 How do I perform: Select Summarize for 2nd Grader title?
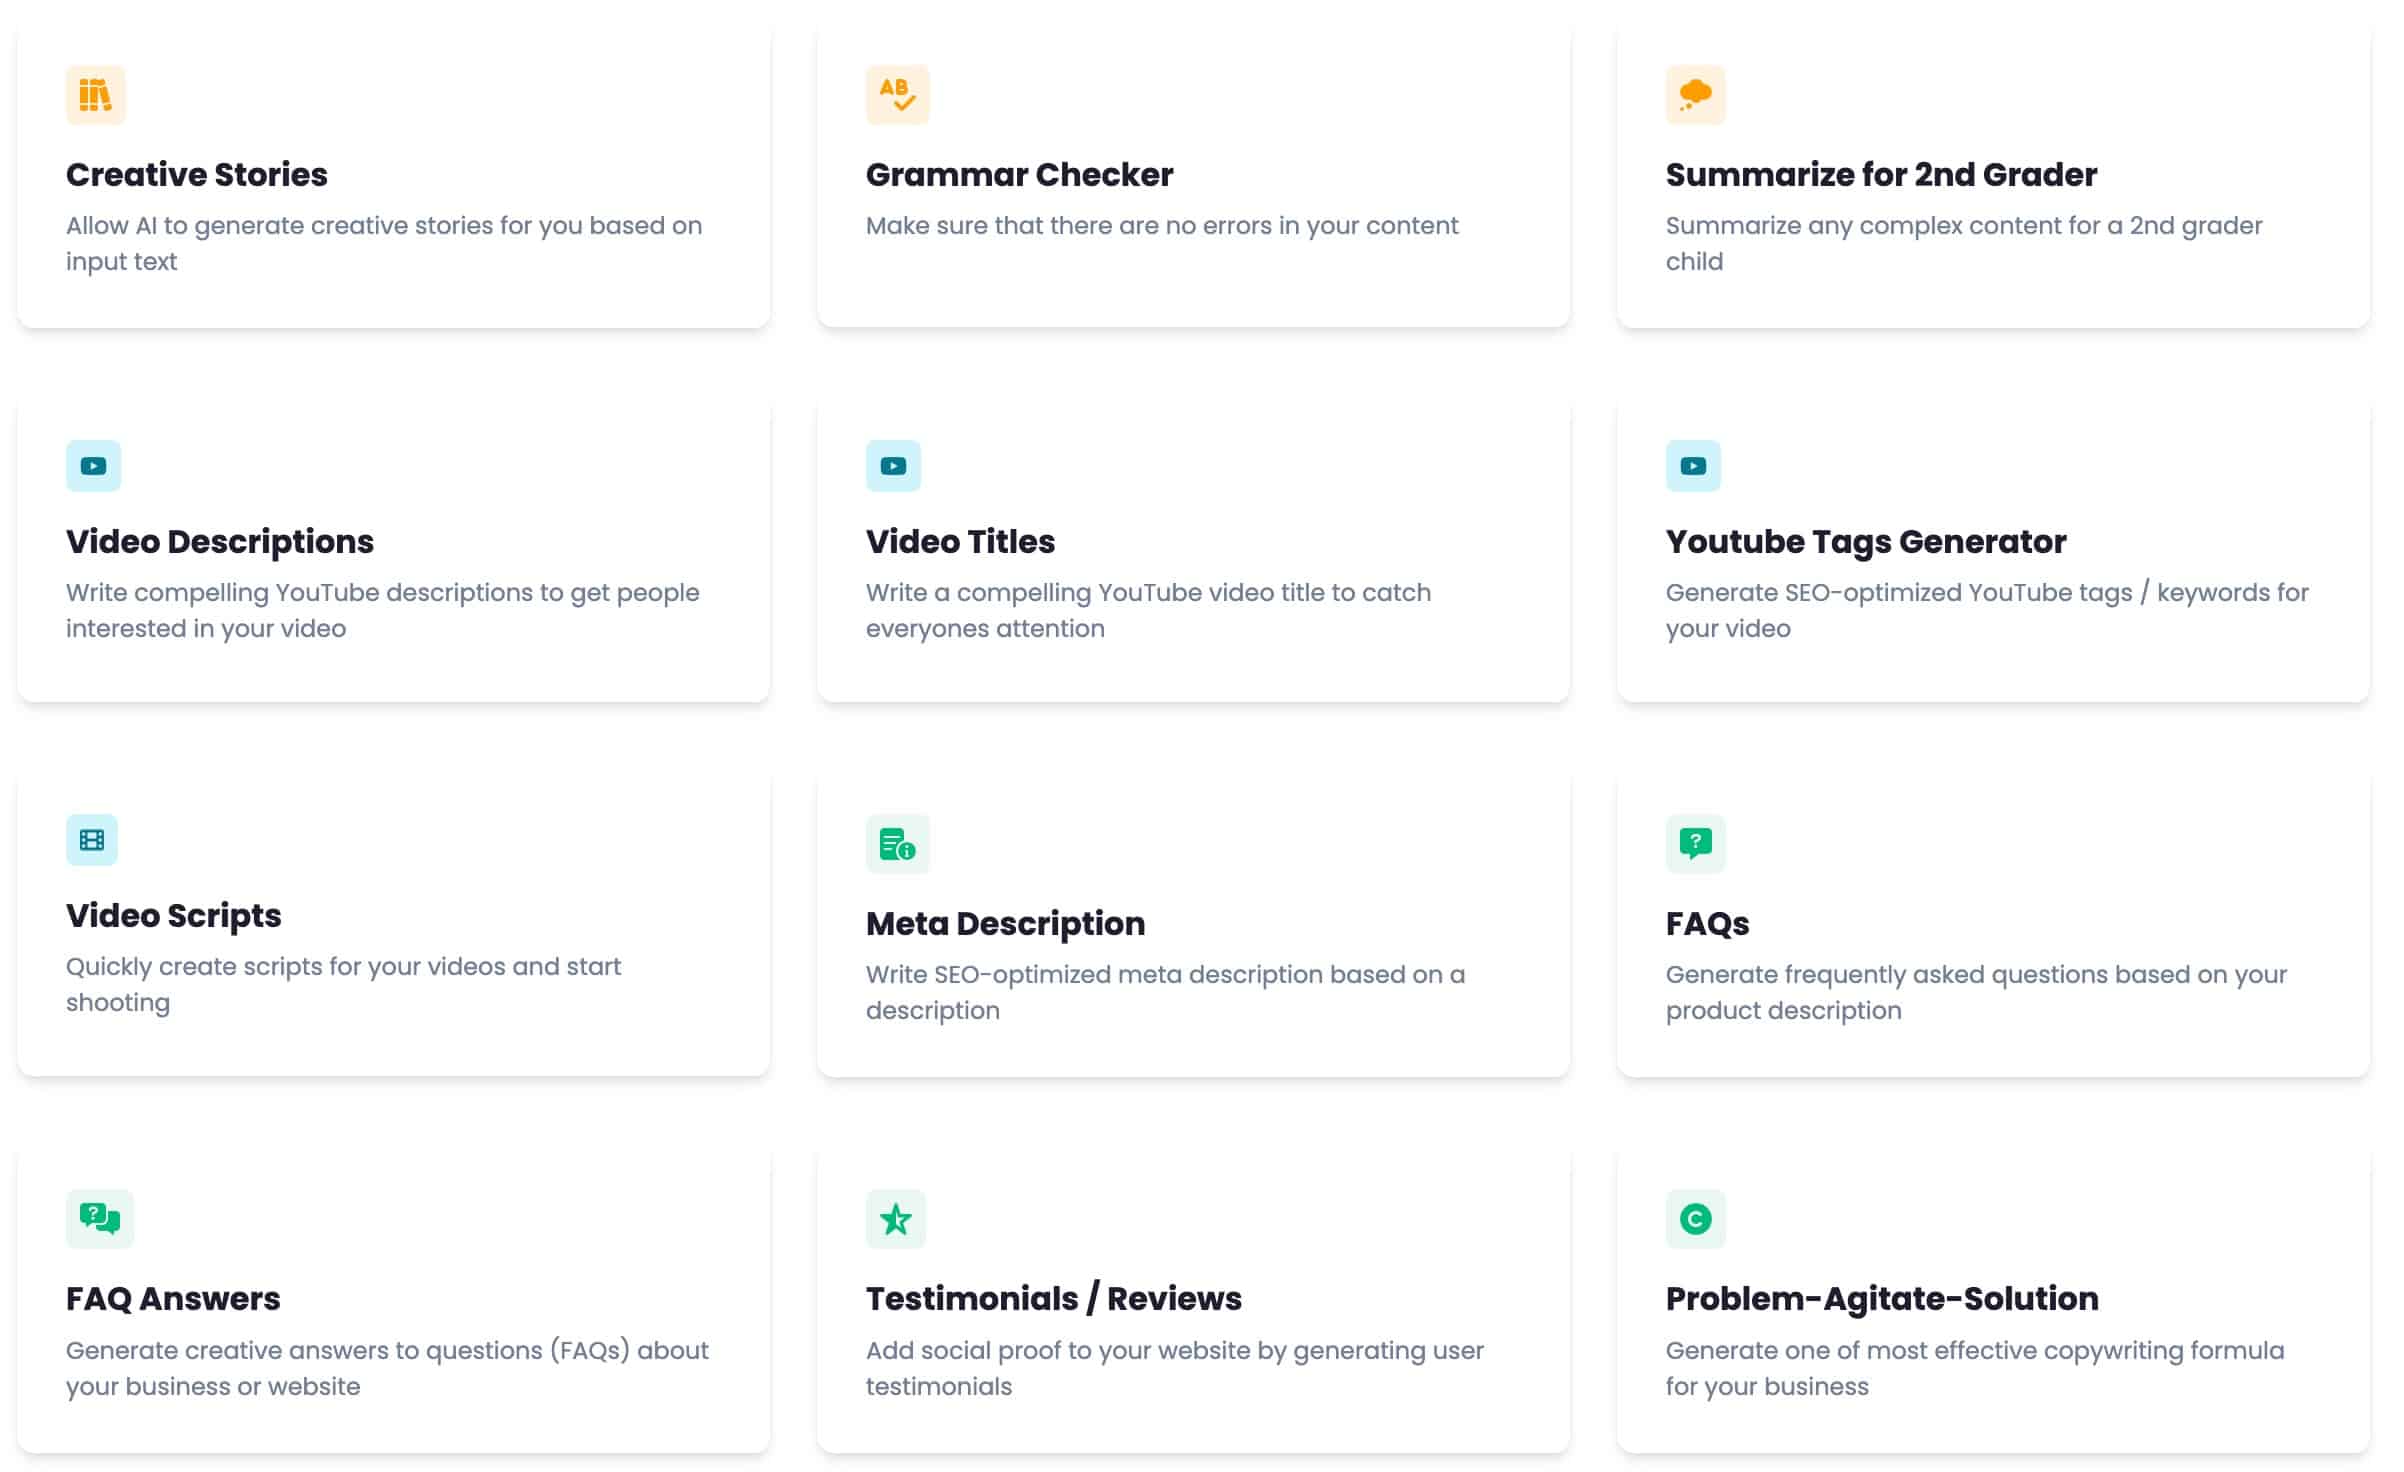pos(1881,174)
